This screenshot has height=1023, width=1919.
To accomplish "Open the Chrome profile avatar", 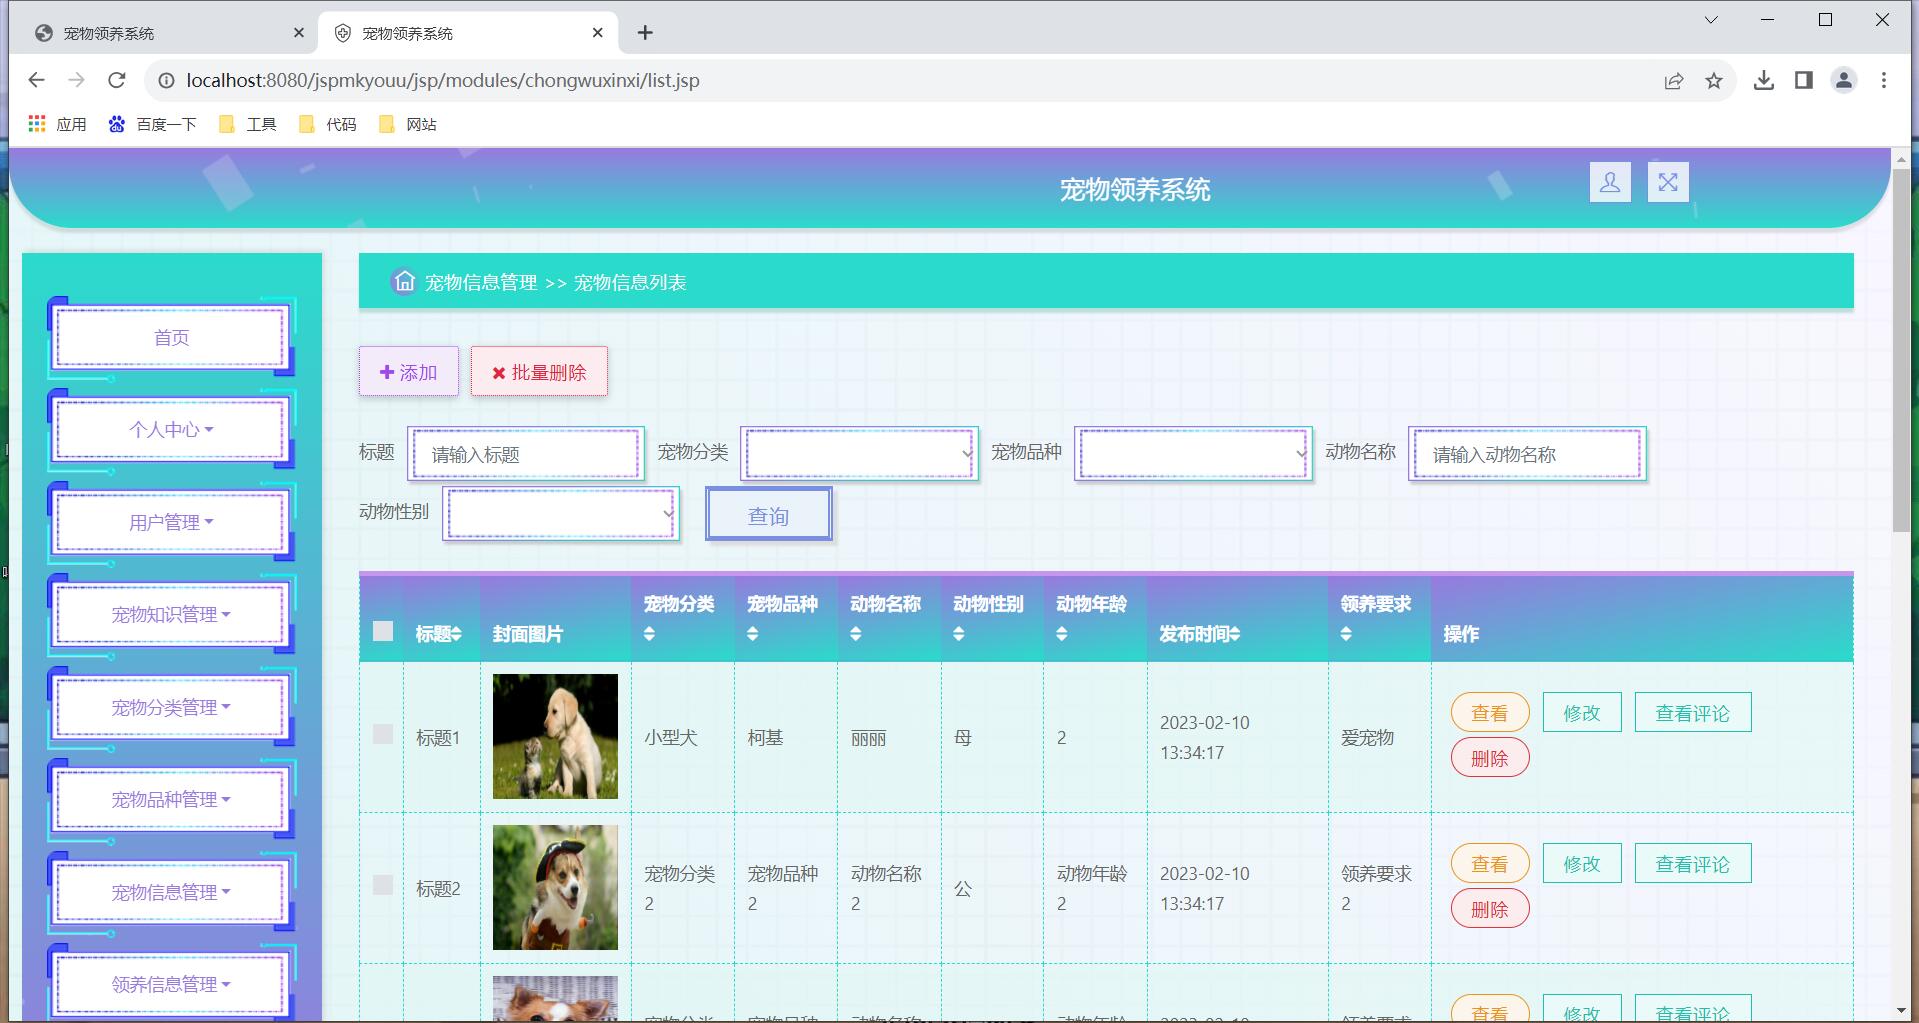I will click(x=1844, y=80).
